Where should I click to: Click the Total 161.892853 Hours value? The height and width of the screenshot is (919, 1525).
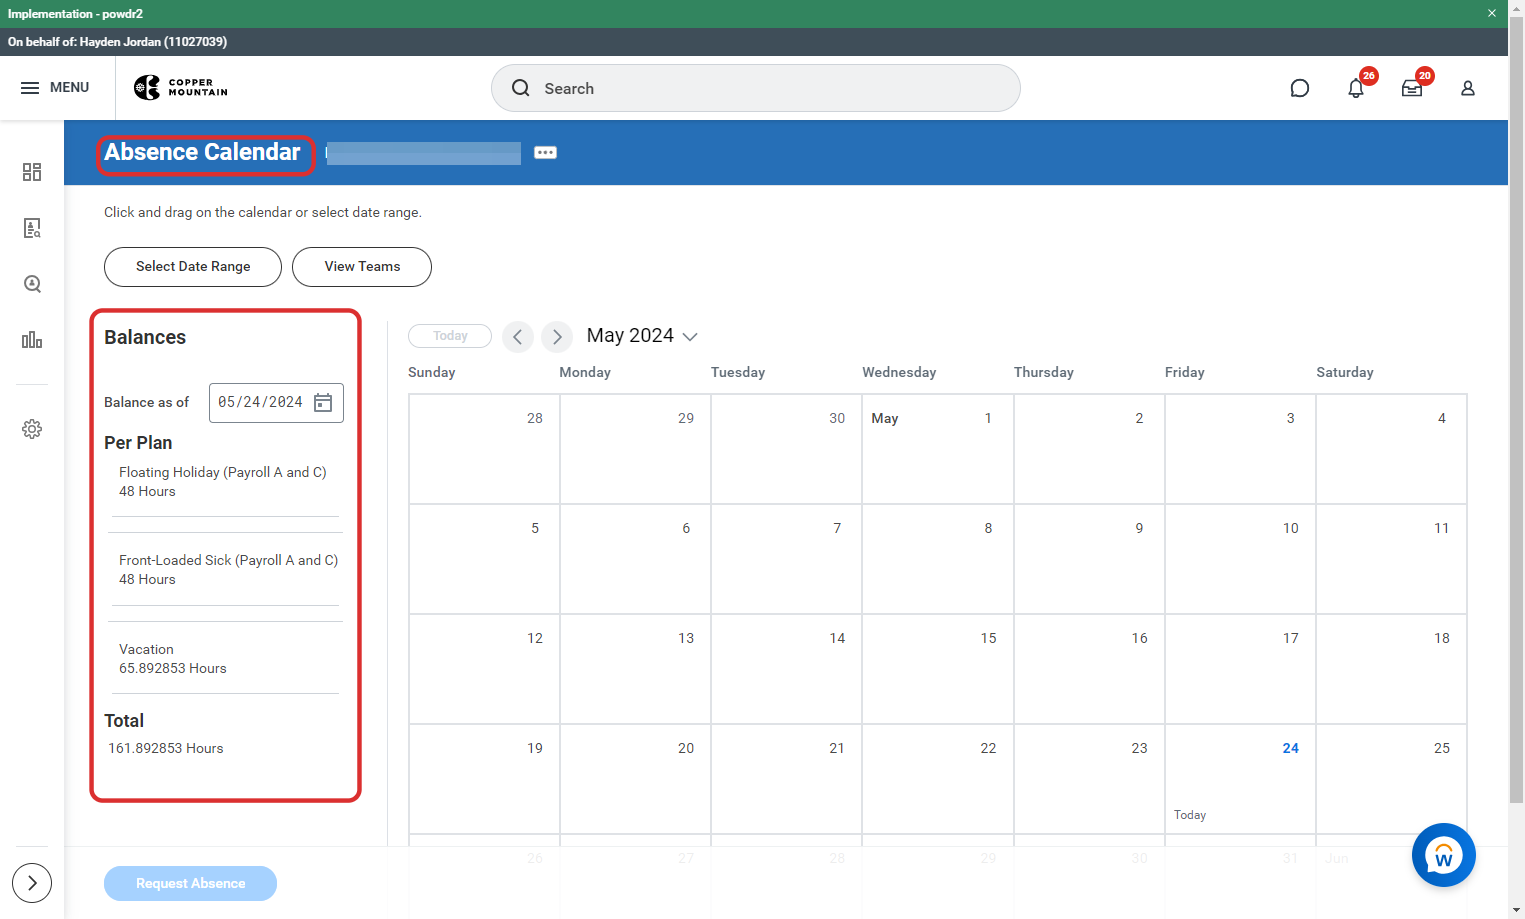click(166, 748)
